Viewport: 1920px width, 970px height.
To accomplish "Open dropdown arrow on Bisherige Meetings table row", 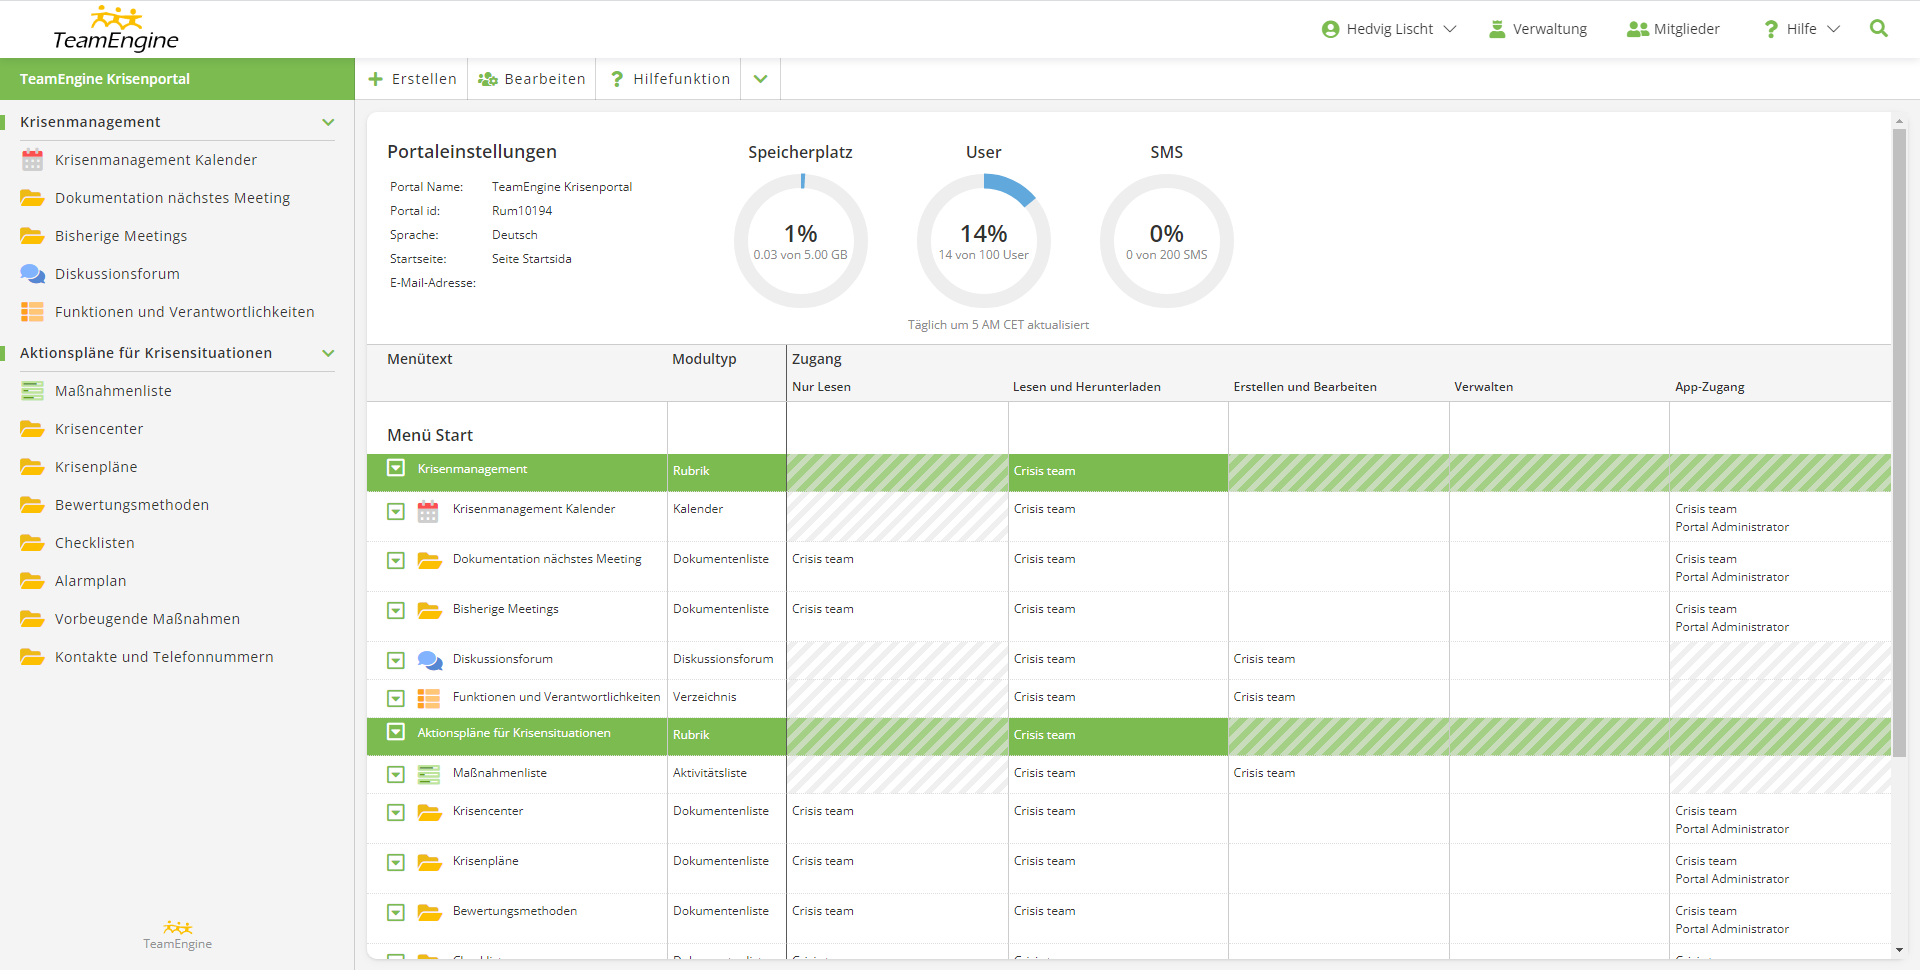I will (396, 611).
